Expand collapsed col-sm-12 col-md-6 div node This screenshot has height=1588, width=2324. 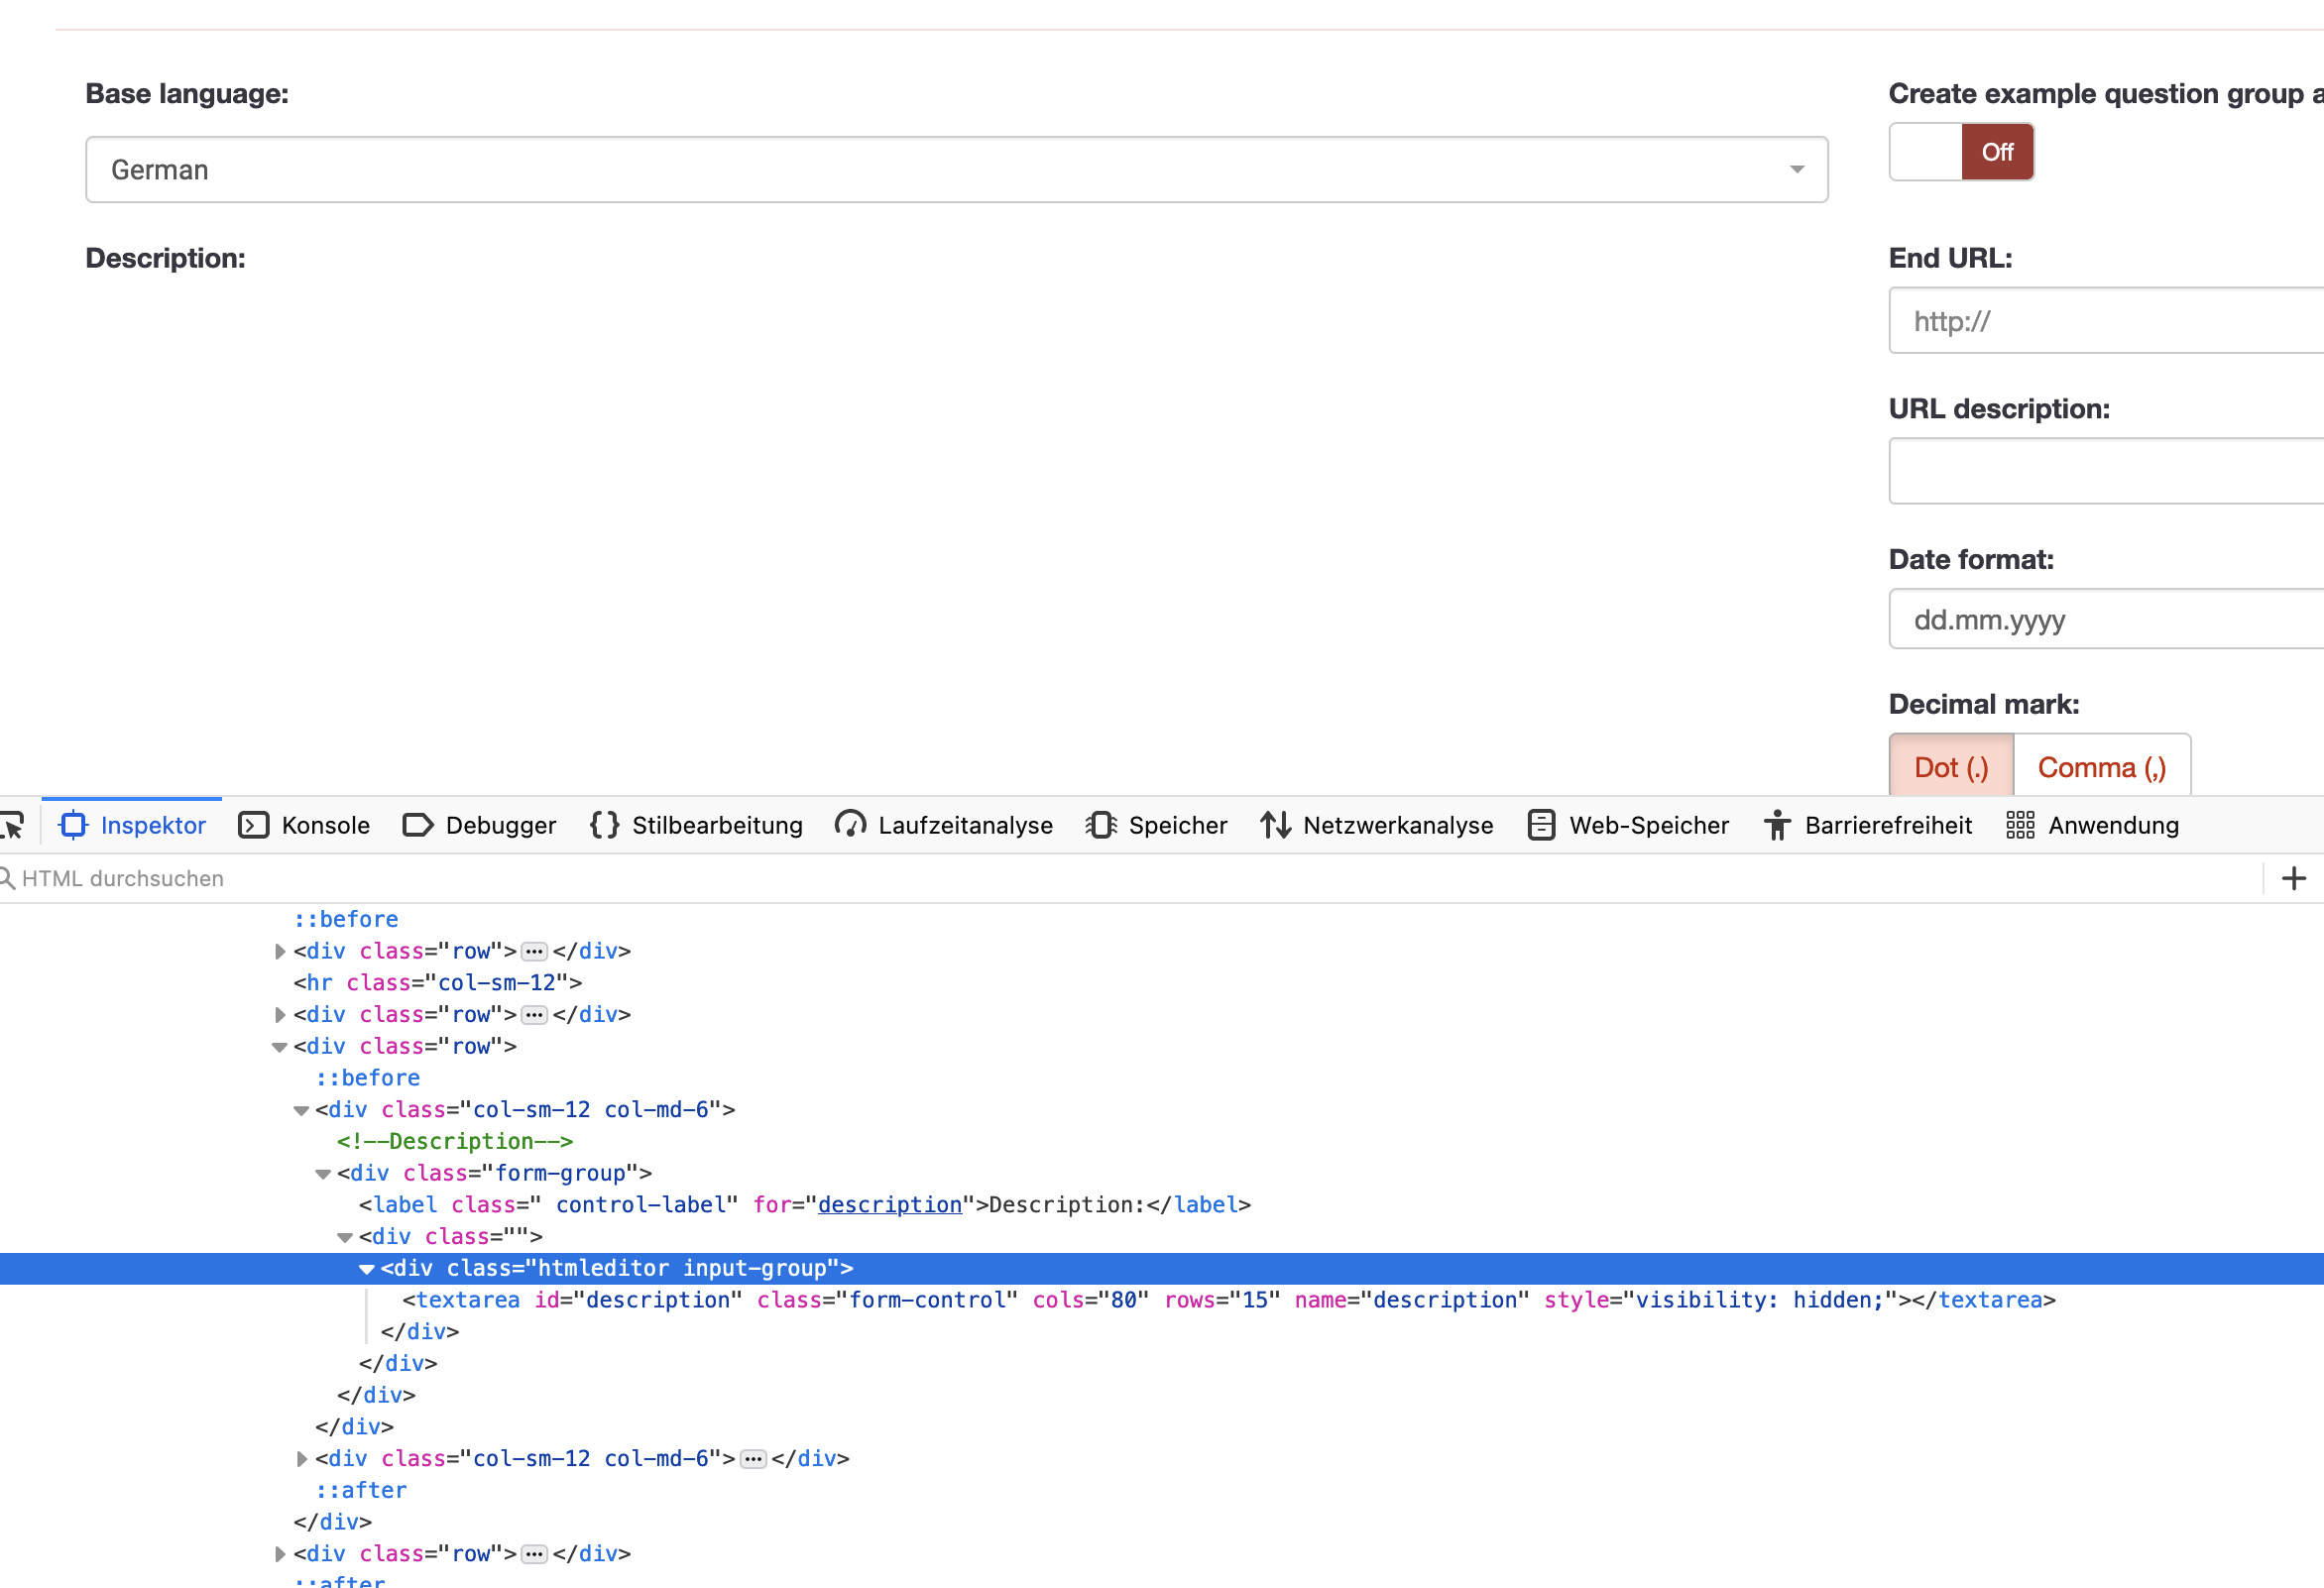(x=301, y=1459)
